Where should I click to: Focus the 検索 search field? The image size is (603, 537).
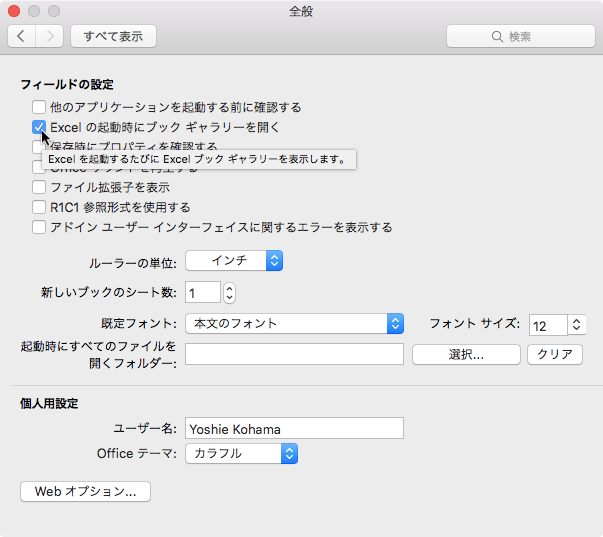(x=521, y=36)
